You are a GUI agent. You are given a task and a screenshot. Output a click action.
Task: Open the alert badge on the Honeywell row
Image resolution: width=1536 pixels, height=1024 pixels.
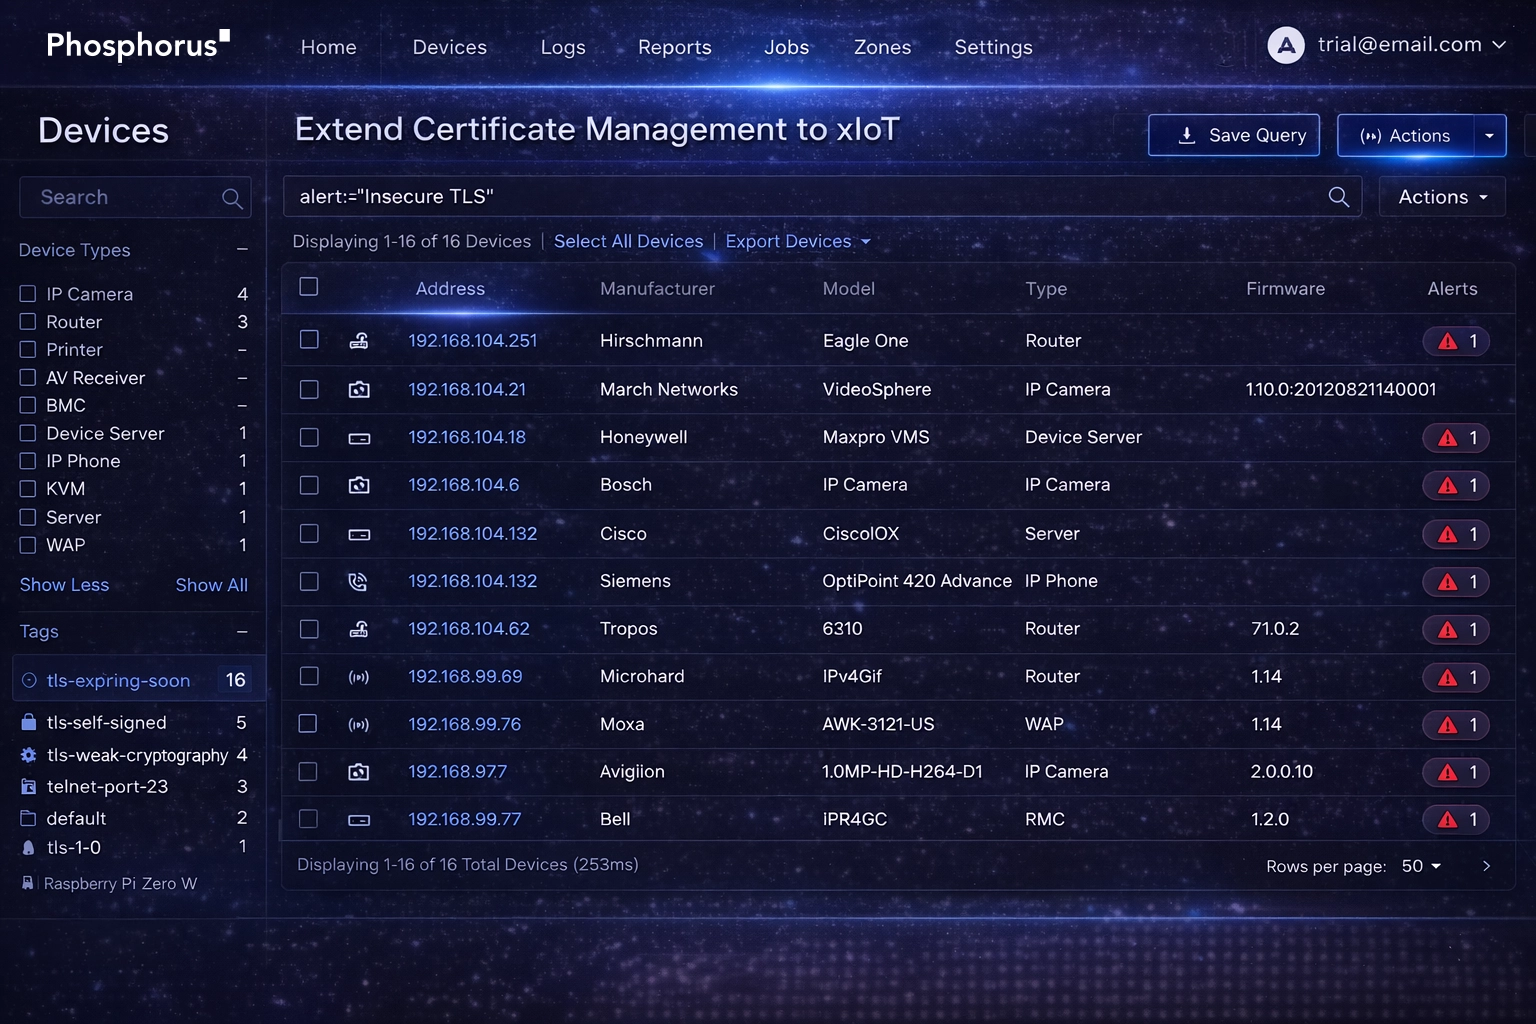click(x=1456, y=437)
